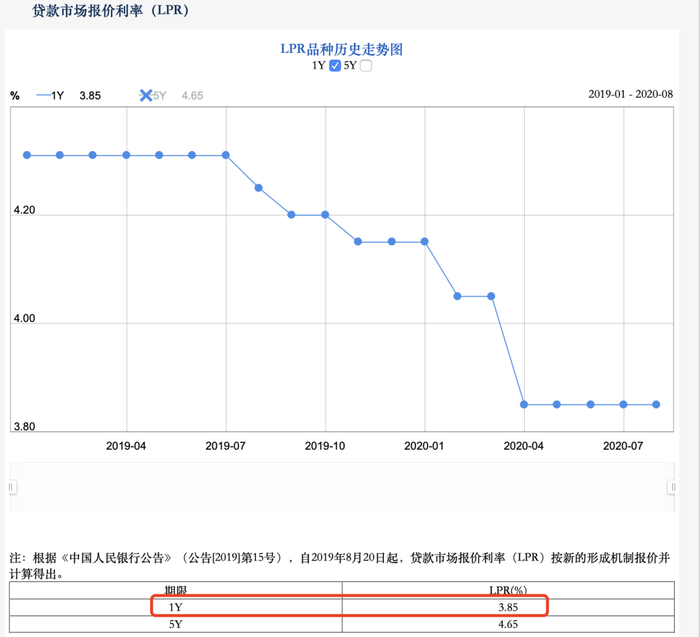Viewport: 700px width, 637px height.
Task: Click the 4.00 y-axis label
Action: tap(24, 318)
